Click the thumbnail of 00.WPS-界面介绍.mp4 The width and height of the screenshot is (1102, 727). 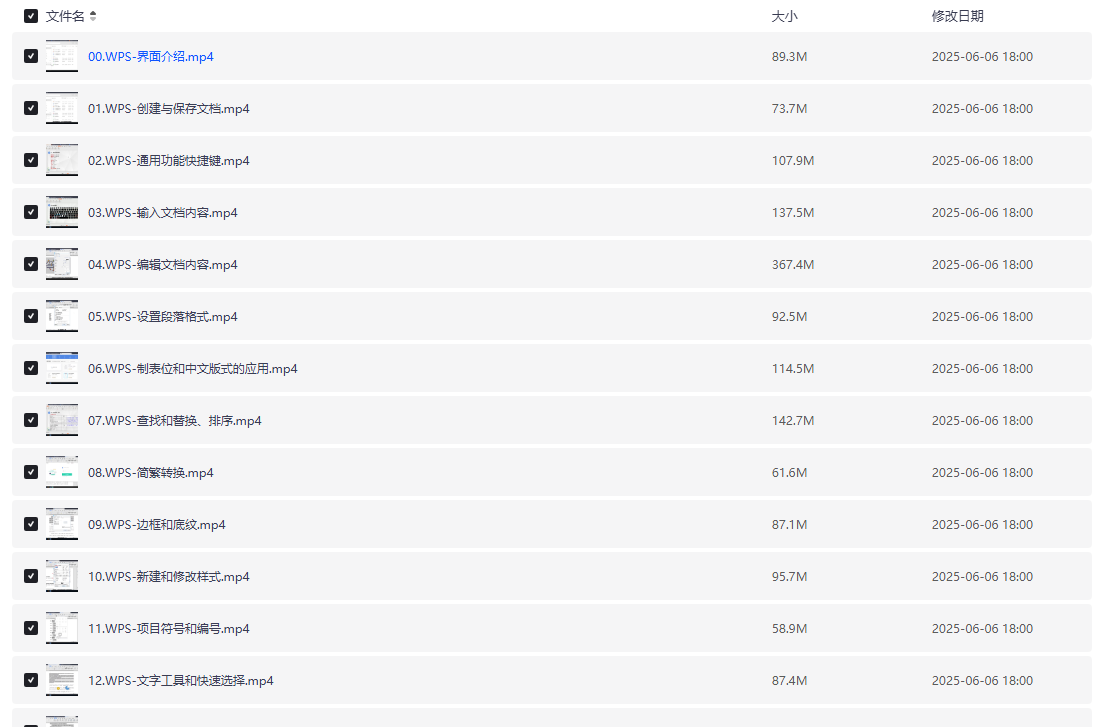[x=62, y=56]
